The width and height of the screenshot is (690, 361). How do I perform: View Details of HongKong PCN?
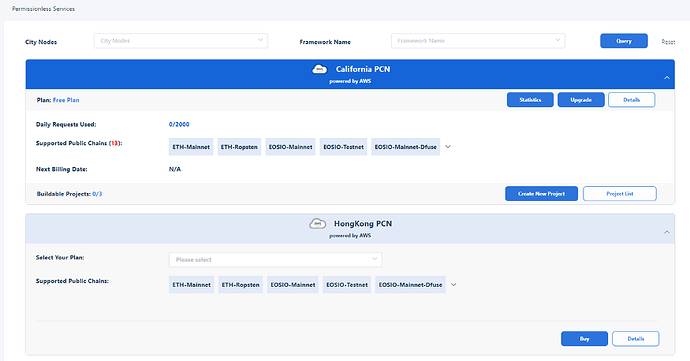(x=635, y=339)
